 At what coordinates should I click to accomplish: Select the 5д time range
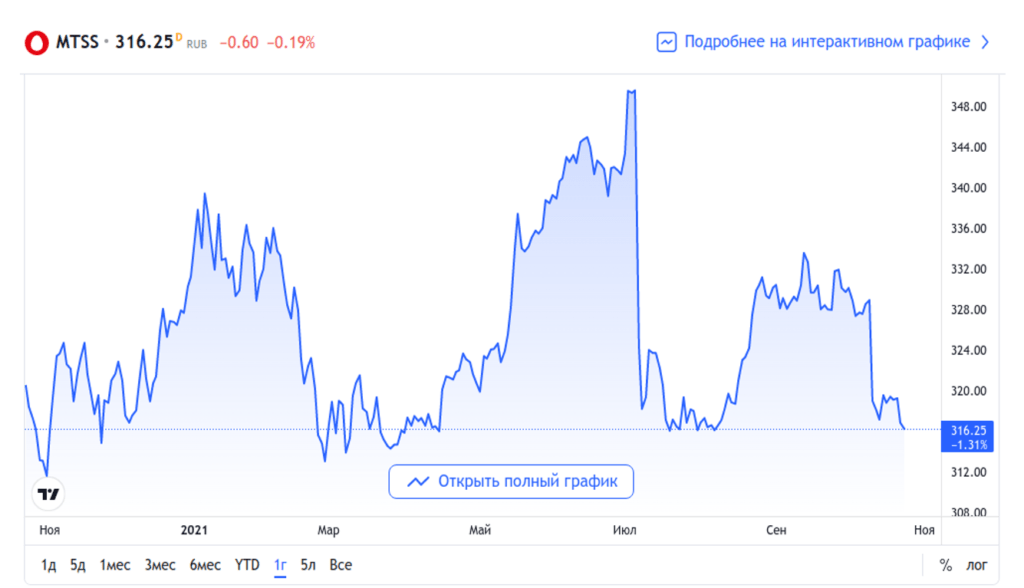tap(78, 565)
